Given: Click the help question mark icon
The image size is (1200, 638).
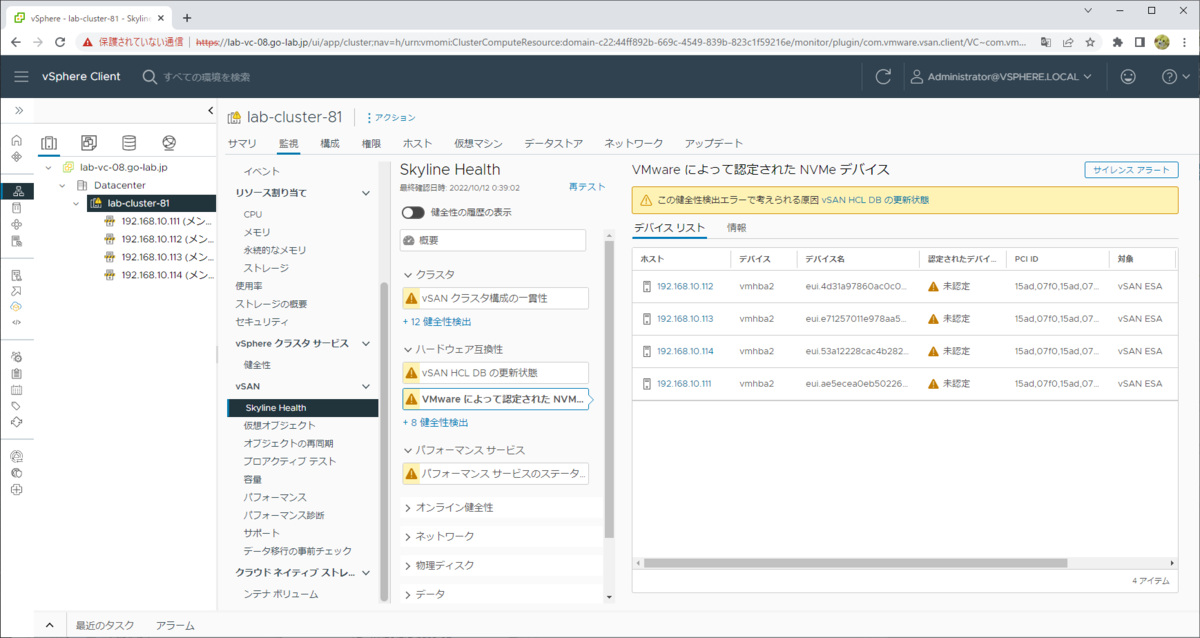Looking at the screenshot, I should [1169, 77].
